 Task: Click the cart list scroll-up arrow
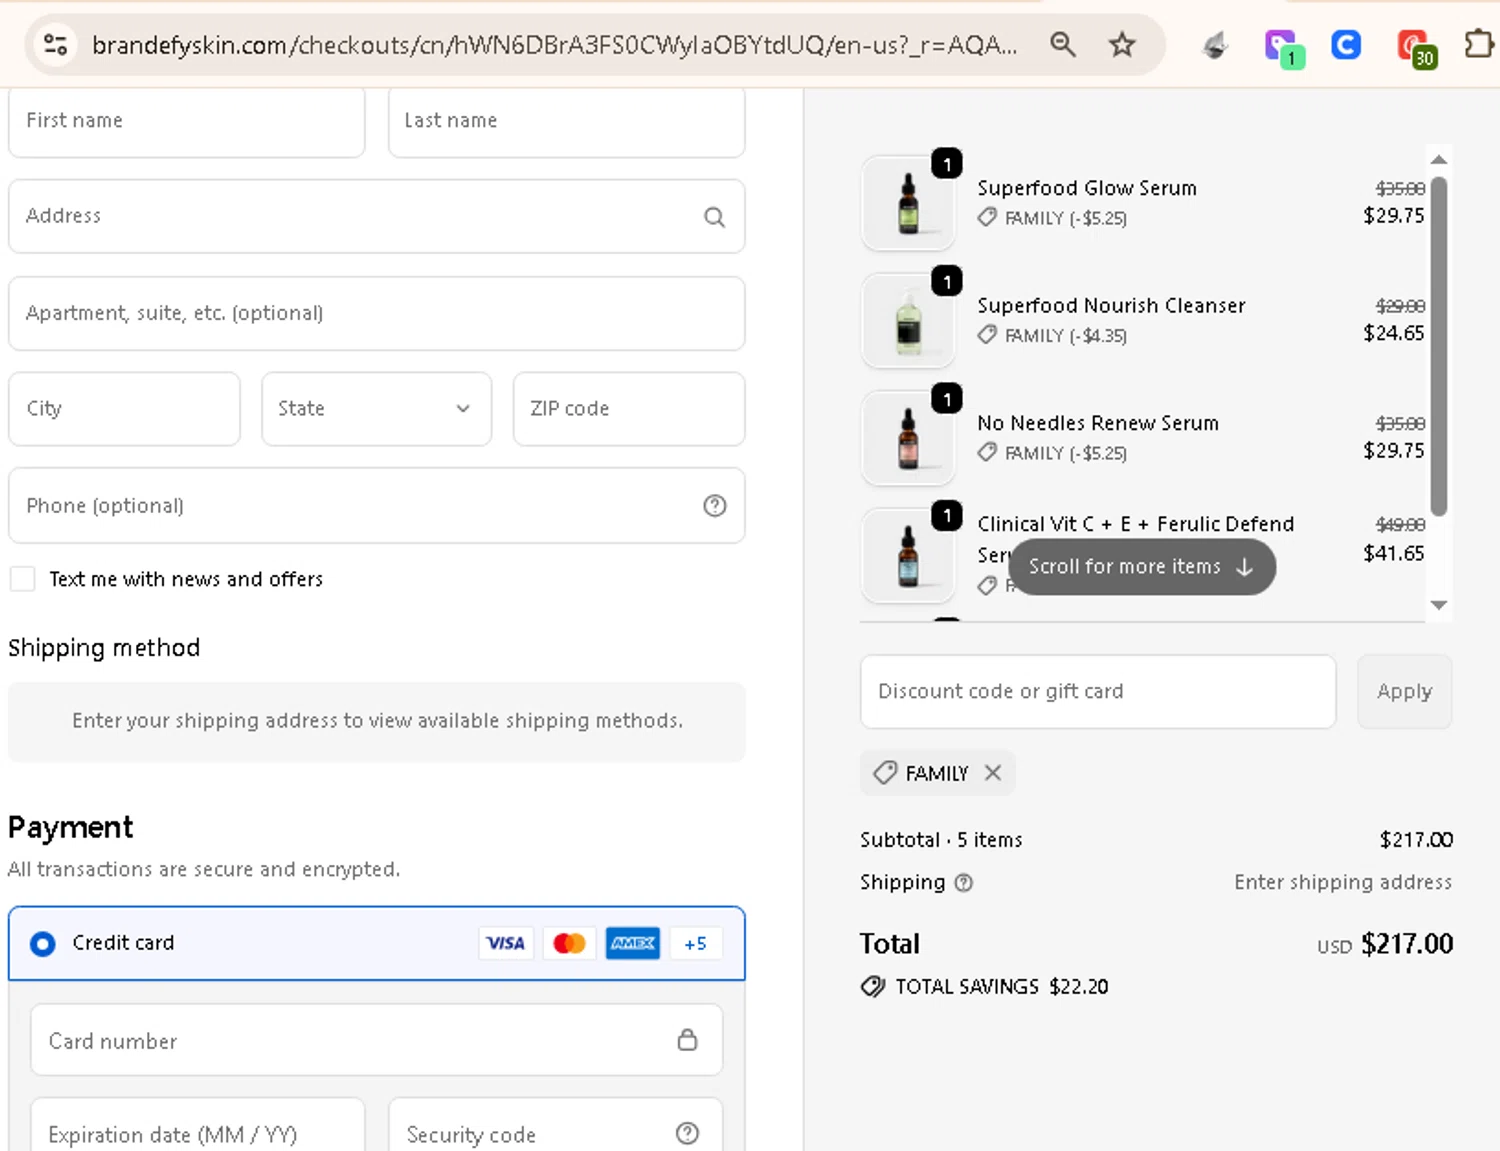pyautogui.click(x=1439, y=160)
